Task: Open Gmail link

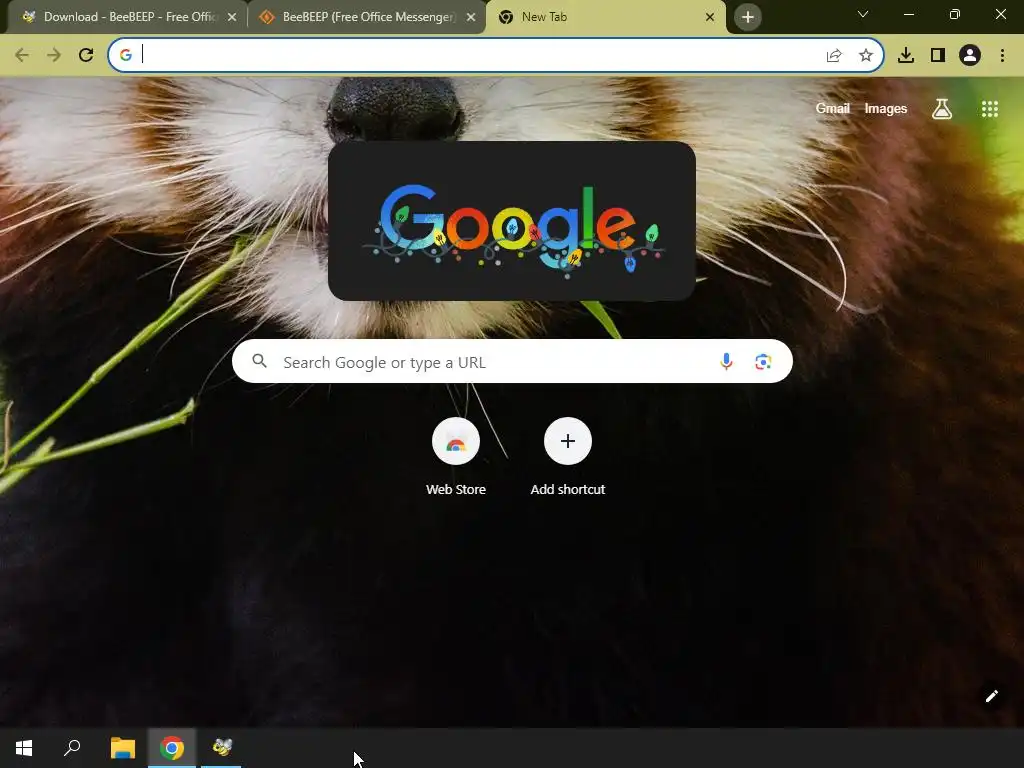Action: click(x=833, y=108)
